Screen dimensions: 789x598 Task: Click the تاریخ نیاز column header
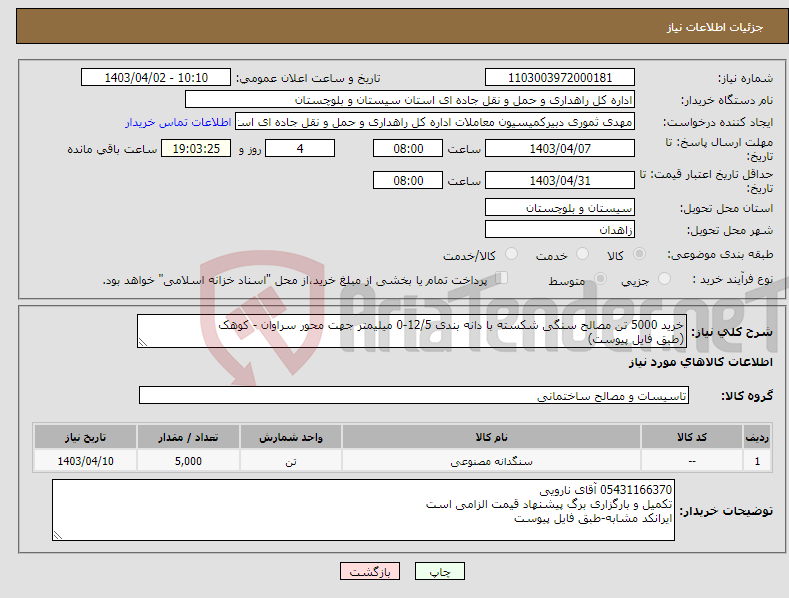(86, 437)
